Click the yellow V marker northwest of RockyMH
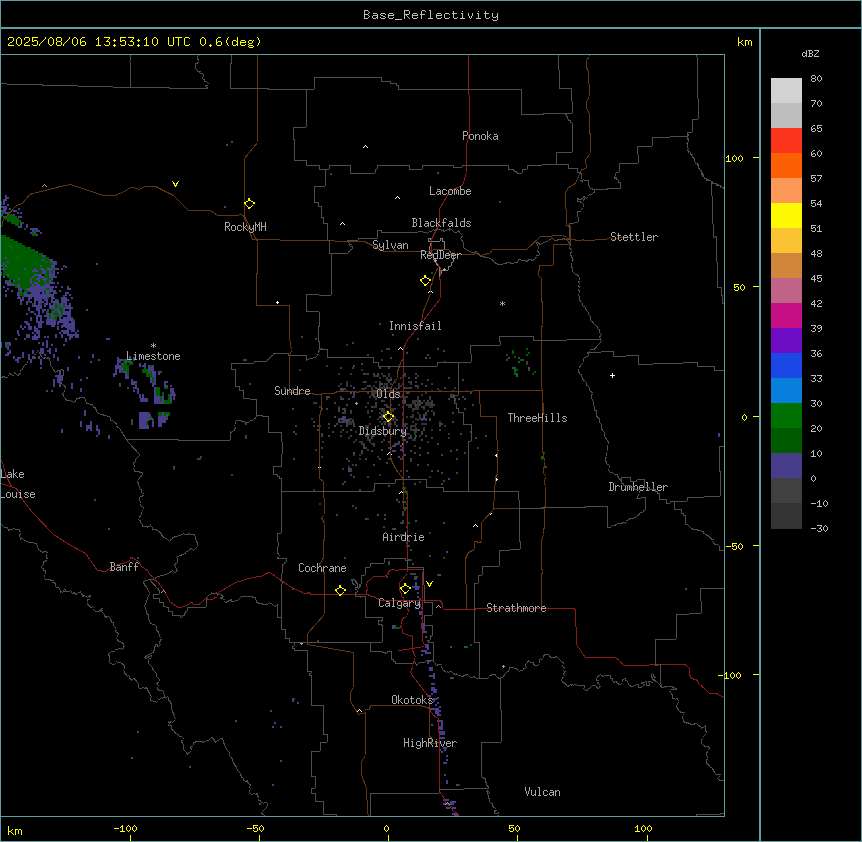862x842 pixels. tap(175, 184)
